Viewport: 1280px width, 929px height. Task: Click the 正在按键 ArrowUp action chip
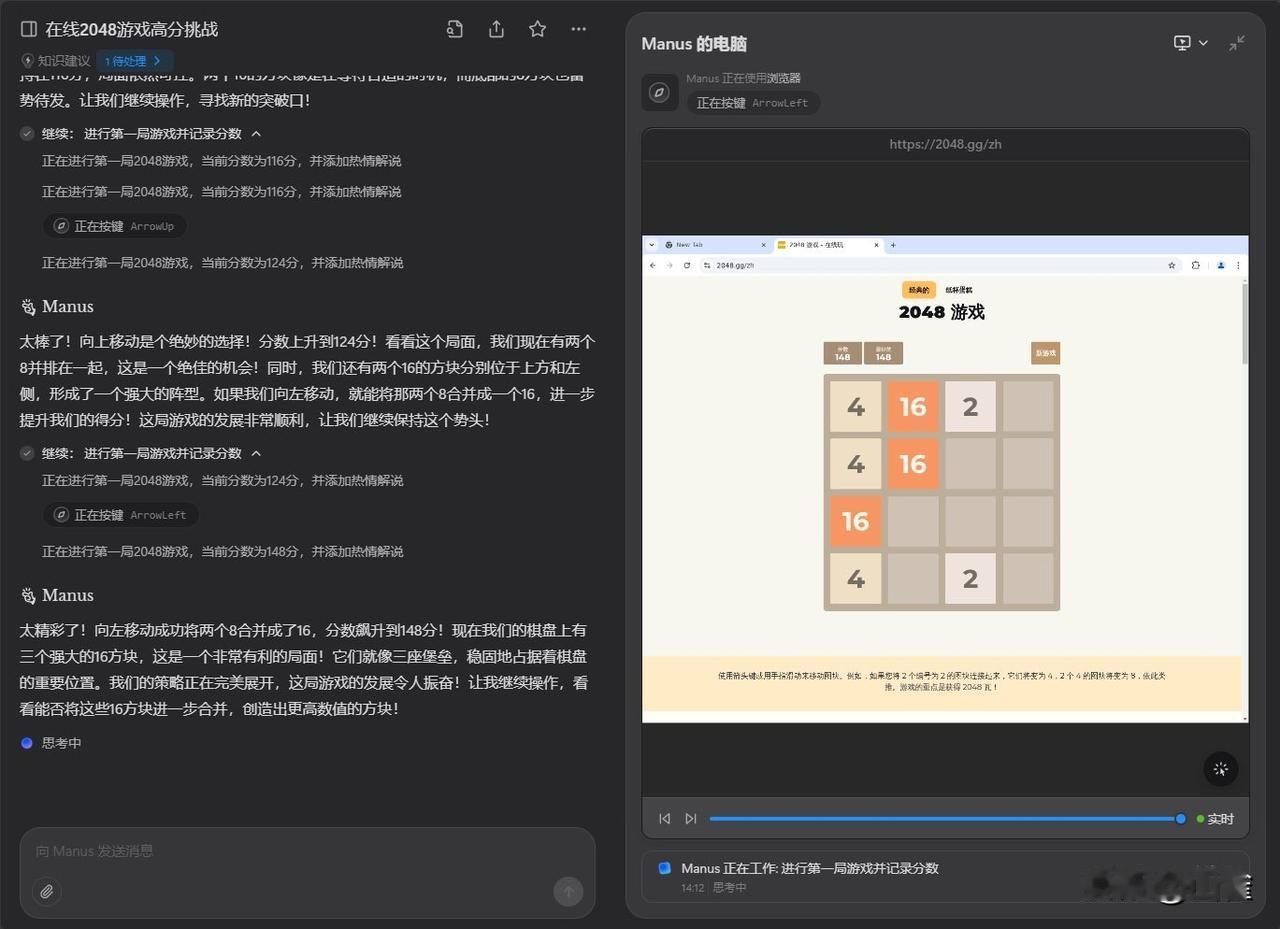115,226
